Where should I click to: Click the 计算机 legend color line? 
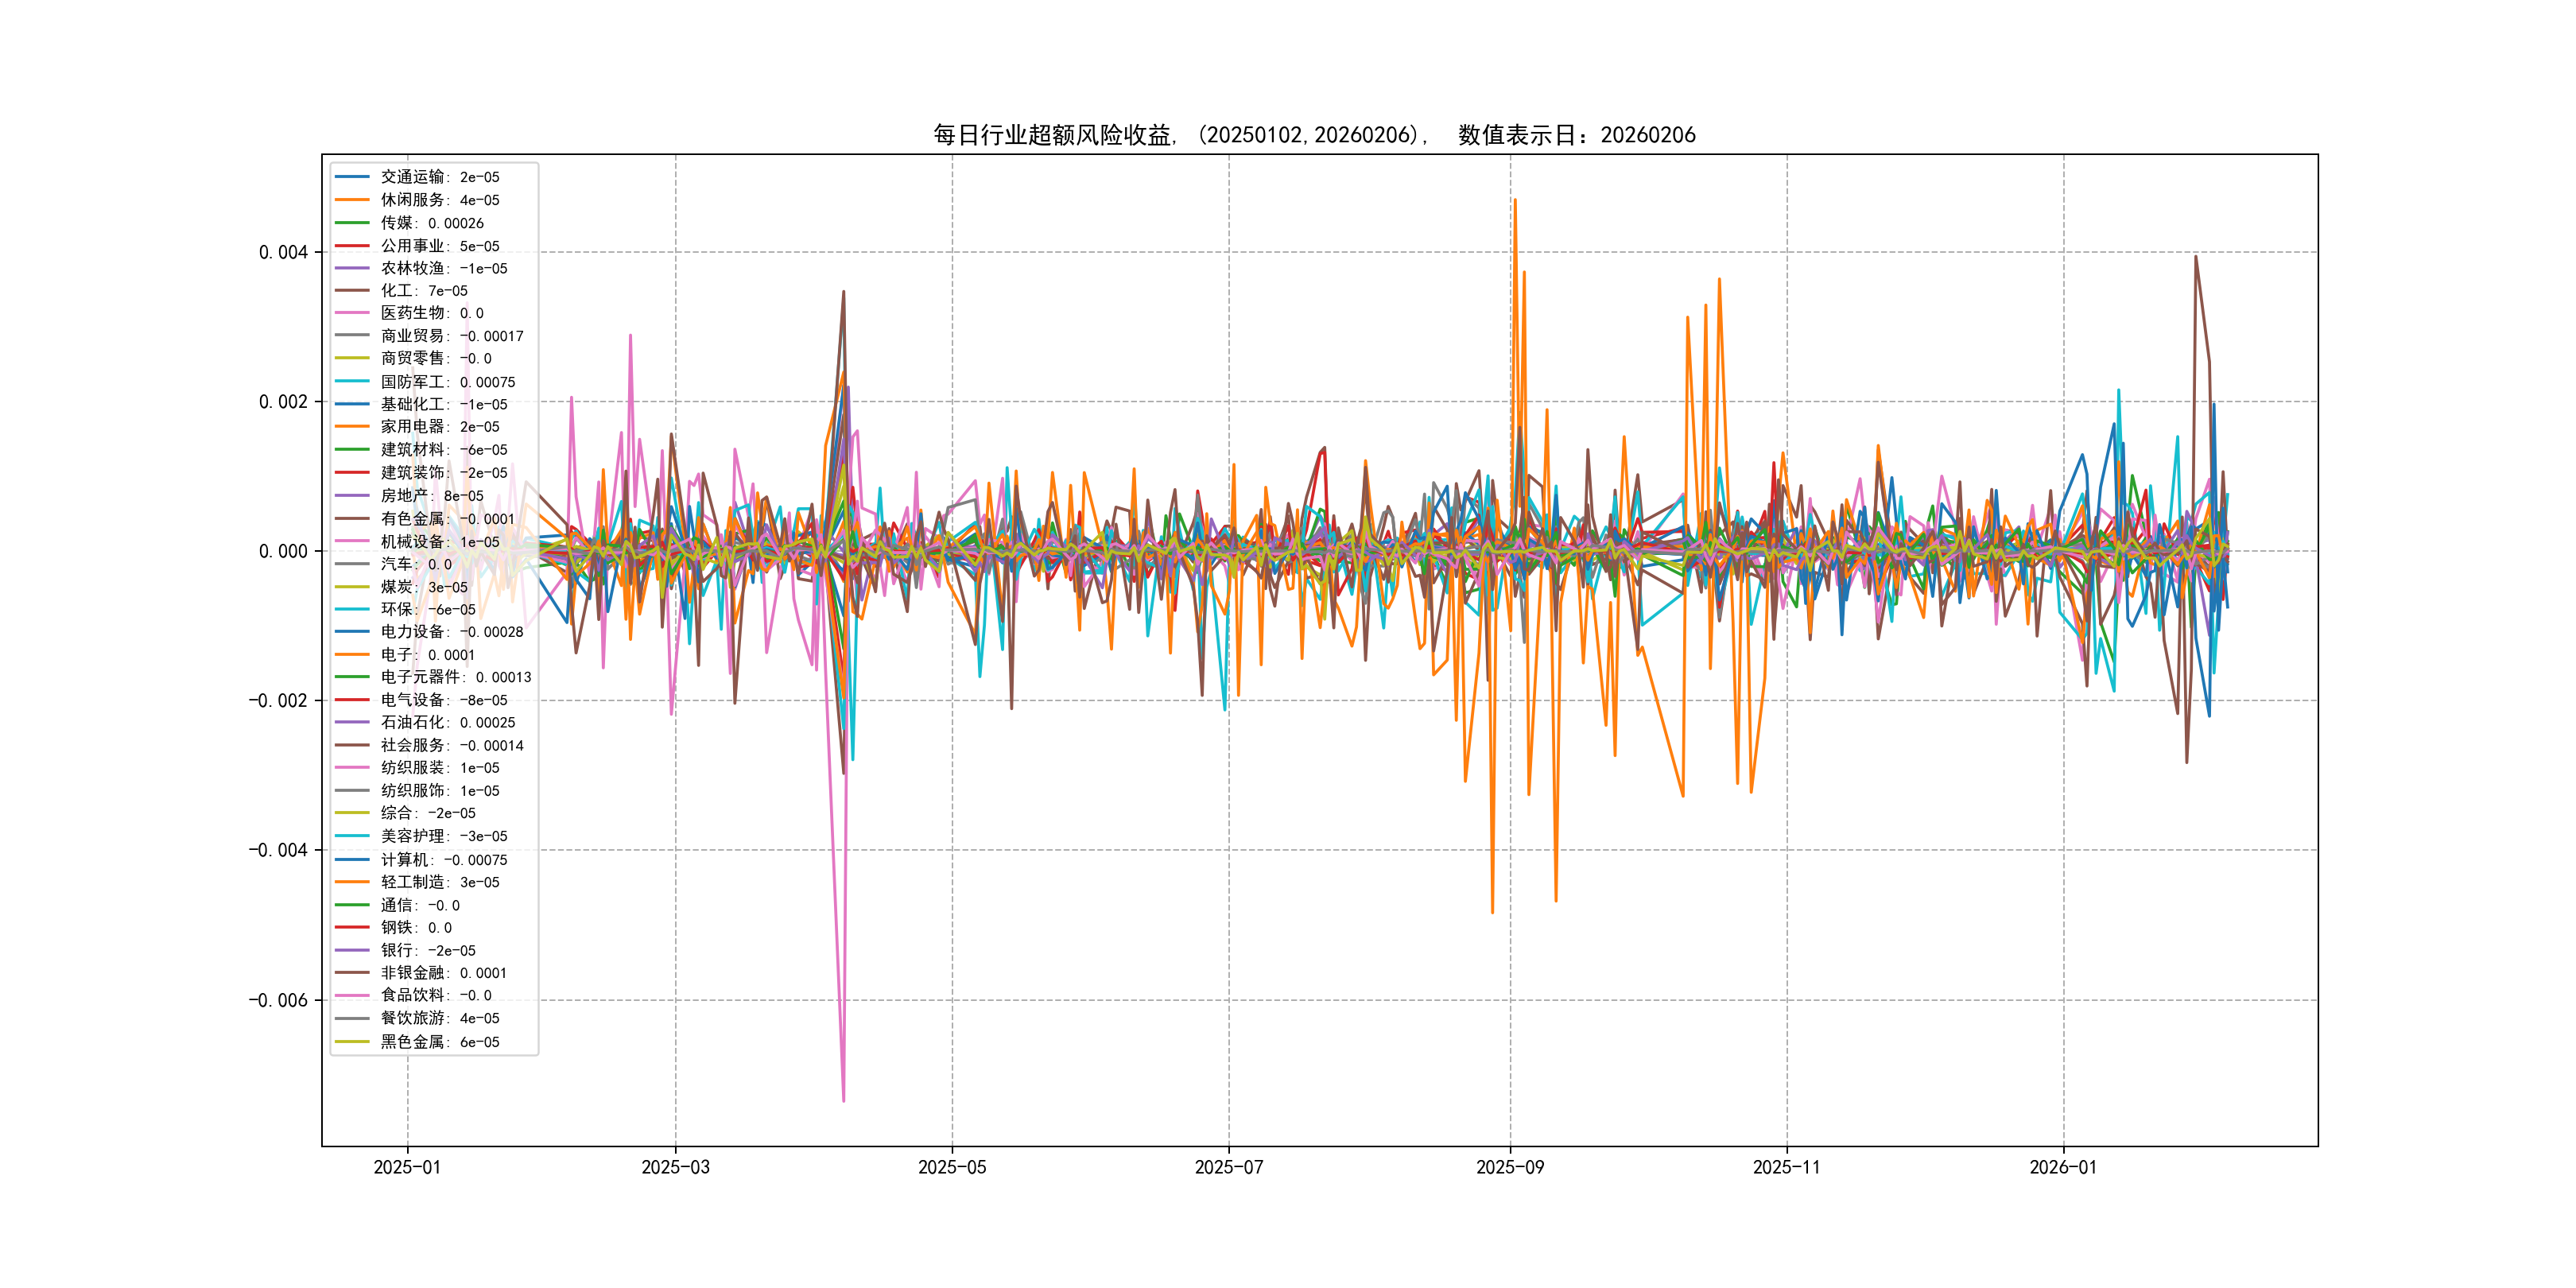352,860
